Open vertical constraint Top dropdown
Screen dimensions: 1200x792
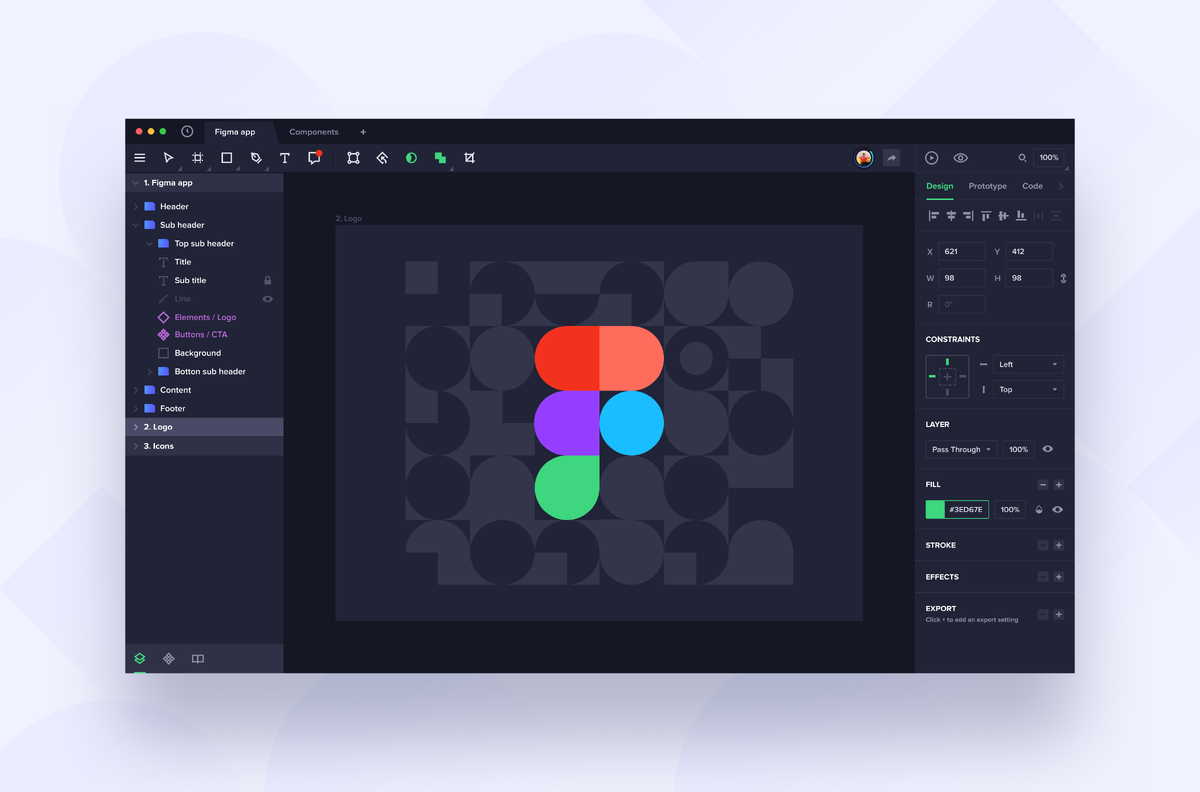pyautogui.click(x=1028, y=389)
